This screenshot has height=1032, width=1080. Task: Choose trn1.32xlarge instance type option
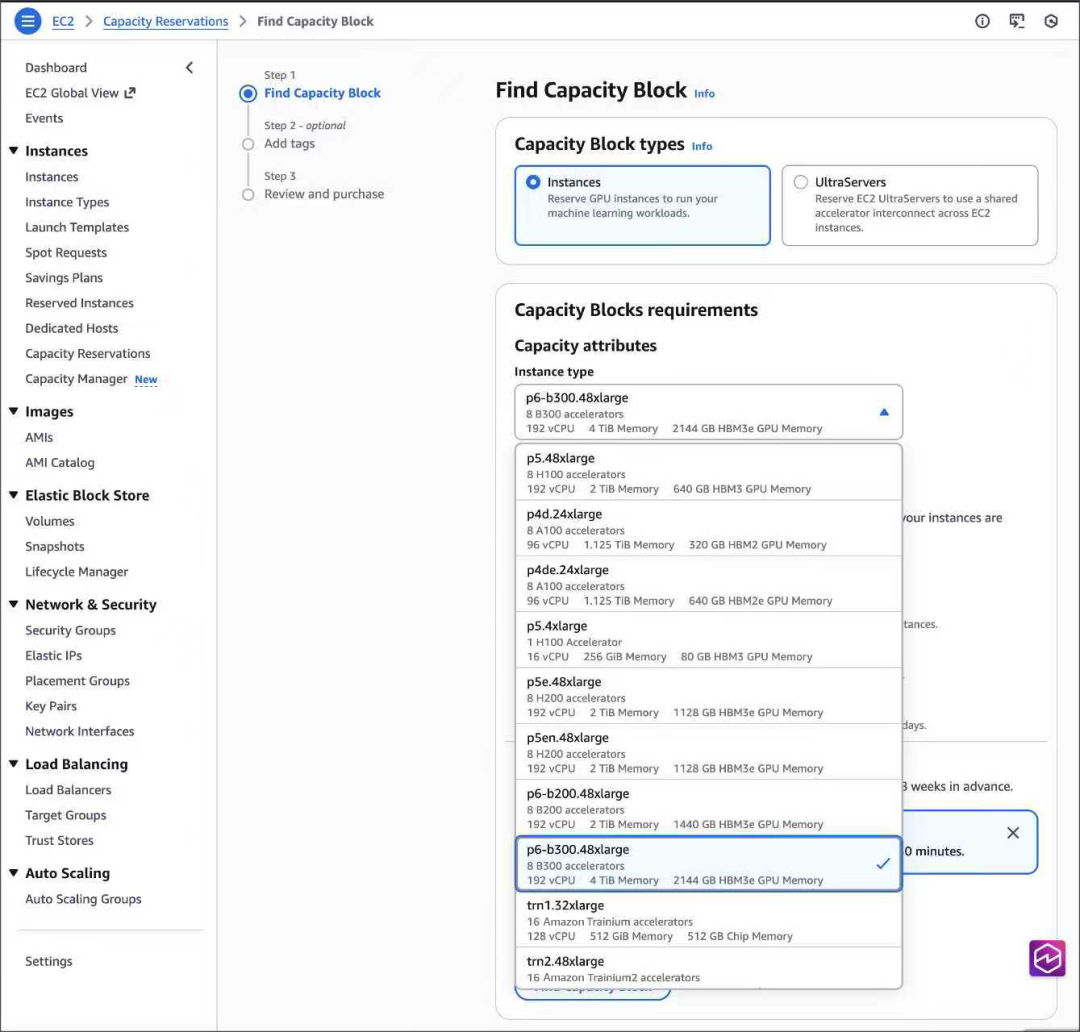(708, 920)
